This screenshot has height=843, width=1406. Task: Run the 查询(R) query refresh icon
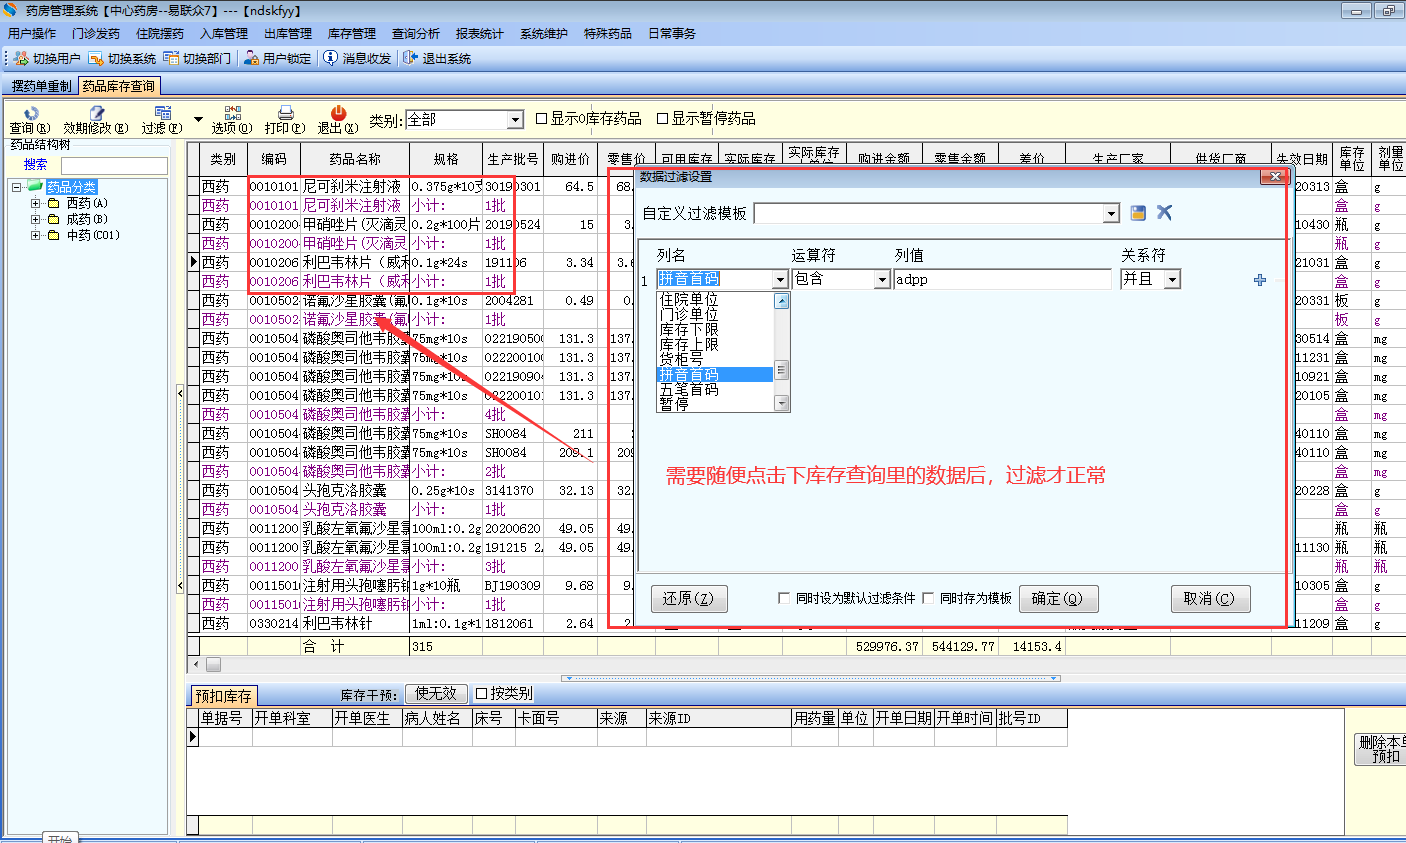(31, 113)
